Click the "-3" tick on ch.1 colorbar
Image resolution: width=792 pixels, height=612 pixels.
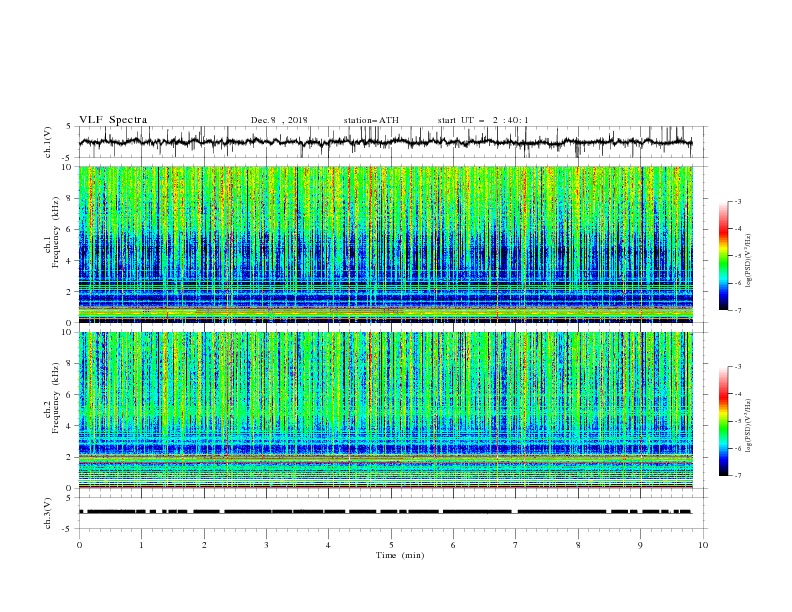[x=737, y=201]
